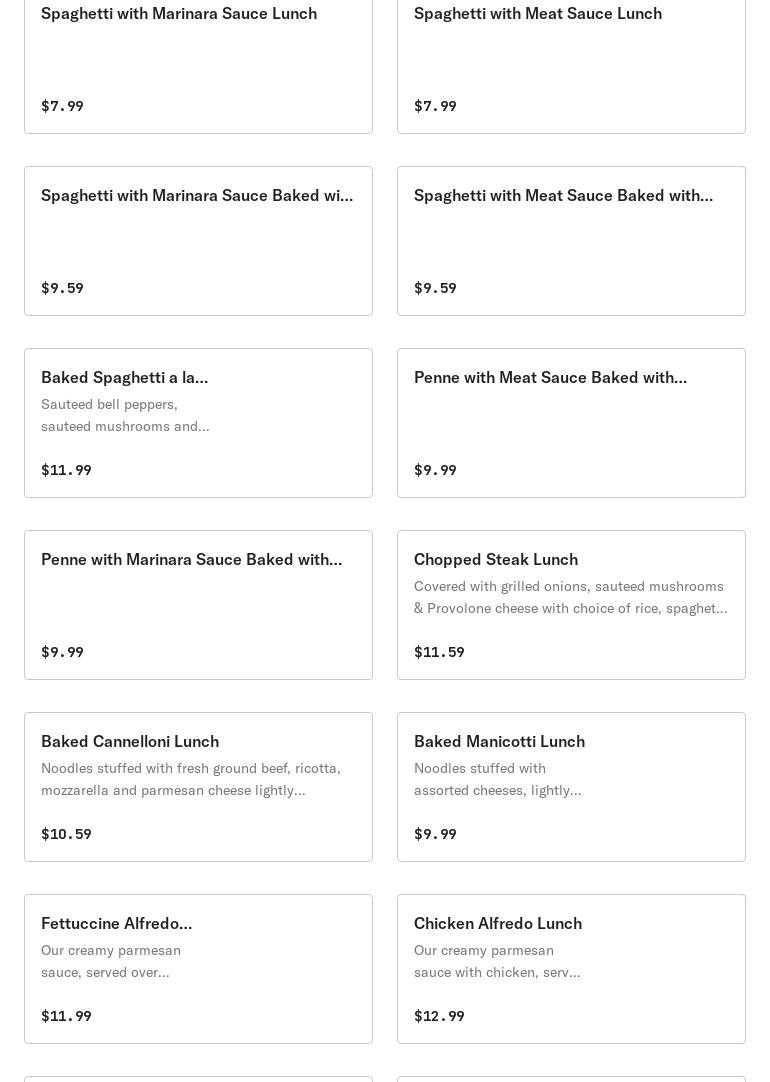Open Penne with Marinara Sauce Baked item
This screenshot has width=770, height=1082.
click(x=191, y=560)
